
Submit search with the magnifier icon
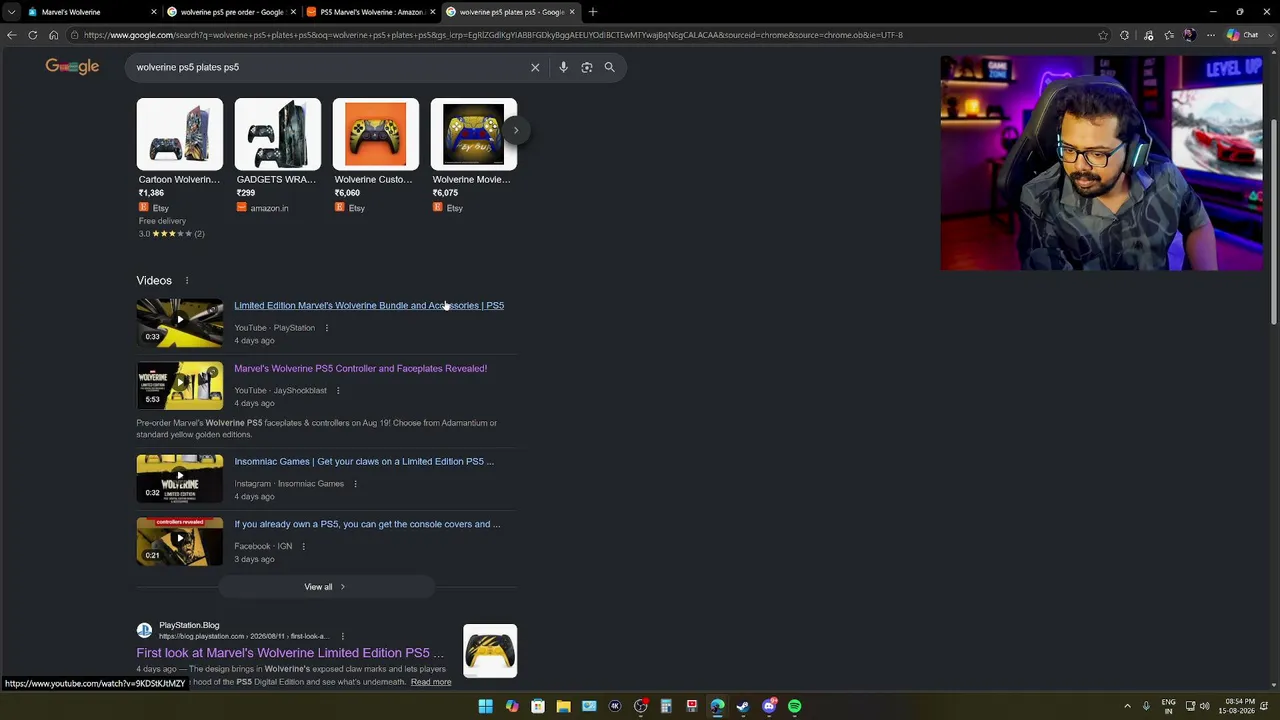point(609,67)
